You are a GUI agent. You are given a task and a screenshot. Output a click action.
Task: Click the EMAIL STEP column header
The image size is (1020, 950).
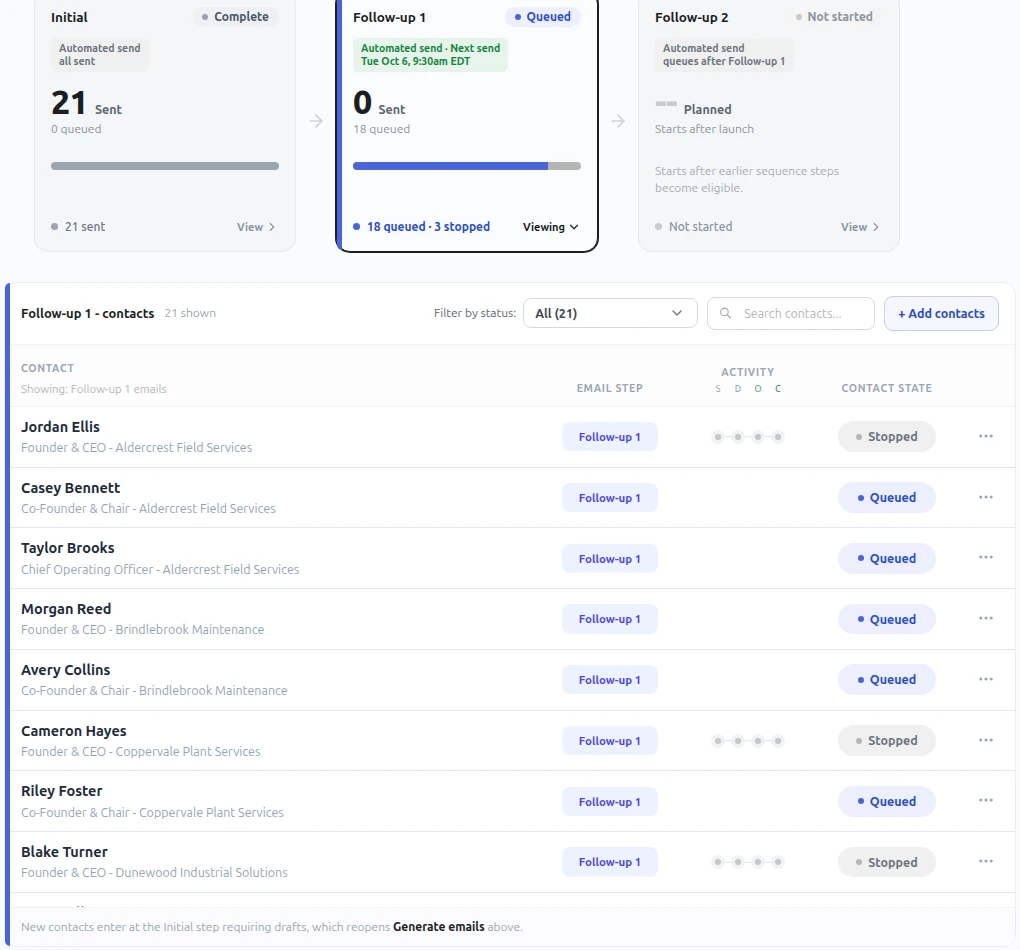609,388
